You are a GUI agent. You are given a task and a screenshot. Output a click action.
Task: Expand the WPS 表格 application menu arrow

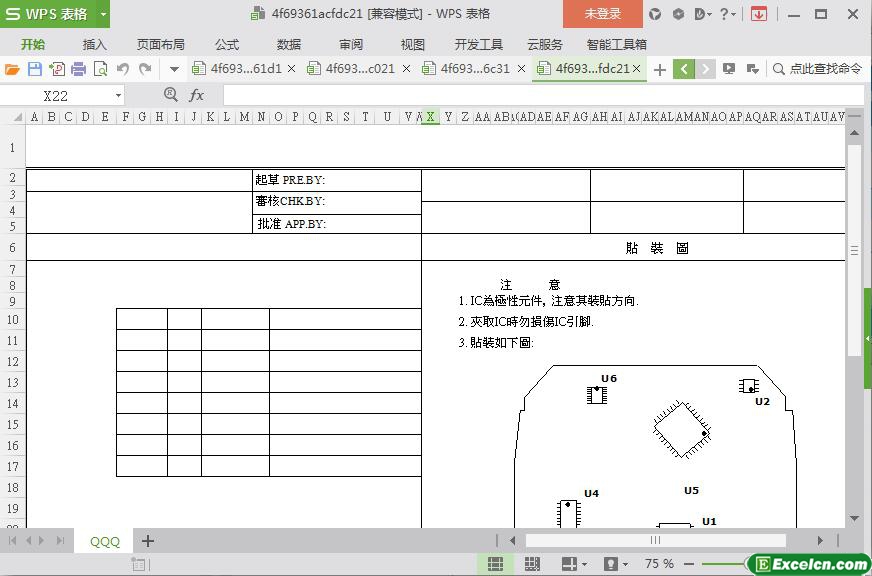click(x=103, y=14)
